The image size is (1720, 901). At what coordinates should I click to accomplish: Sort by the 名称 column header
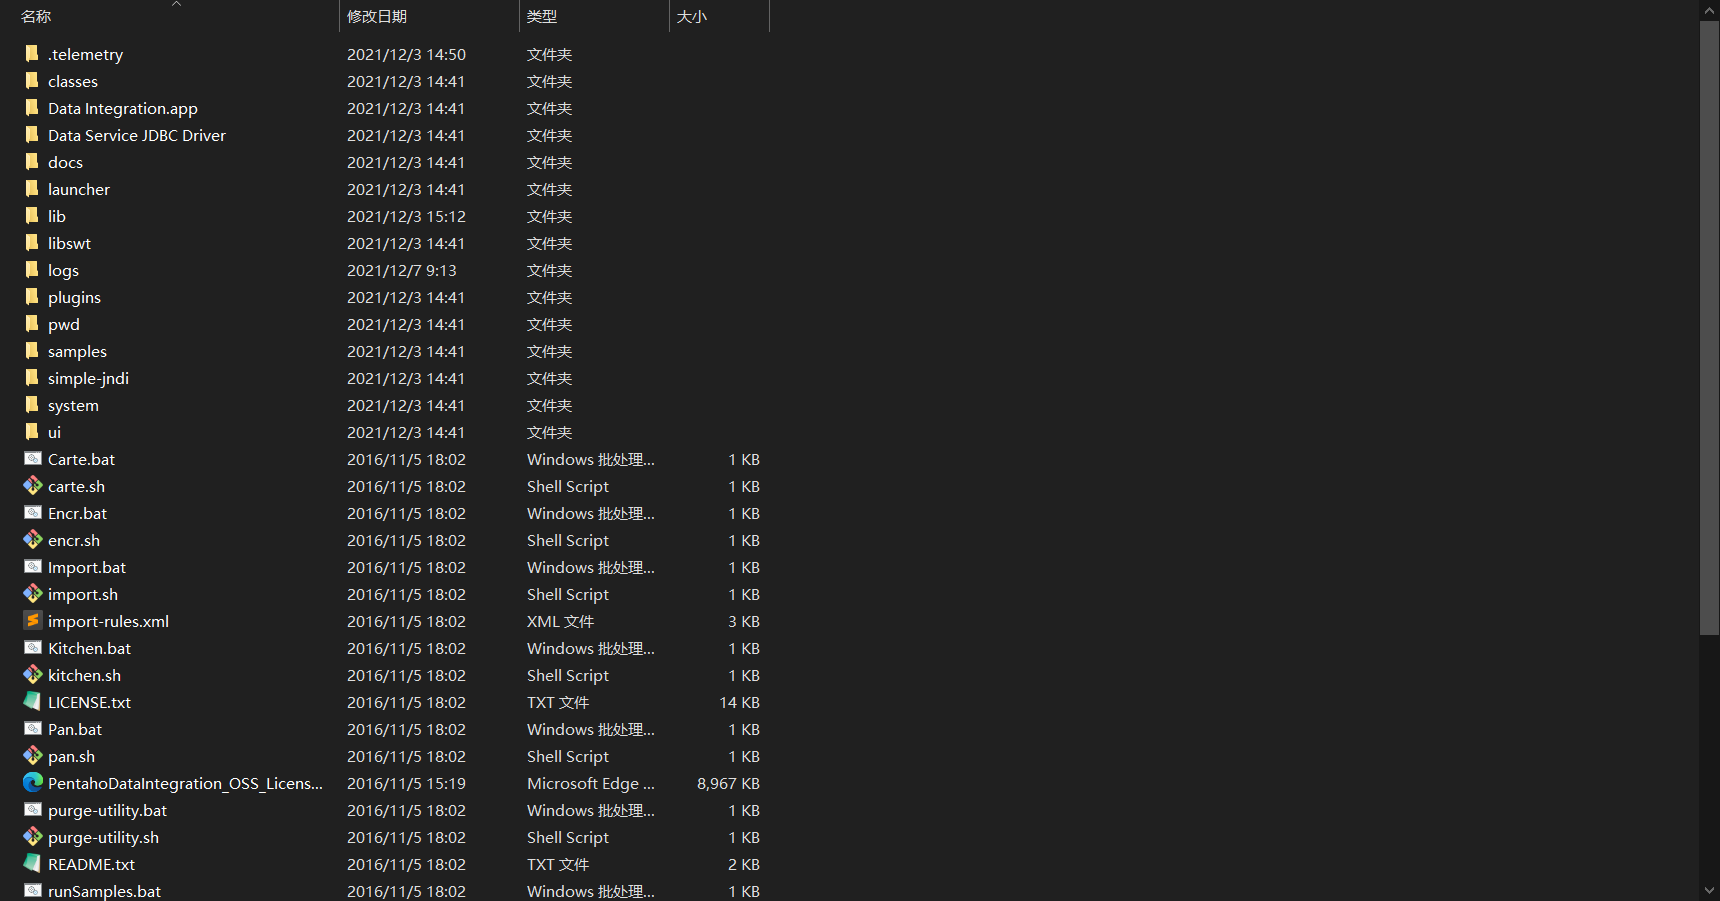[x=36, y=16]
